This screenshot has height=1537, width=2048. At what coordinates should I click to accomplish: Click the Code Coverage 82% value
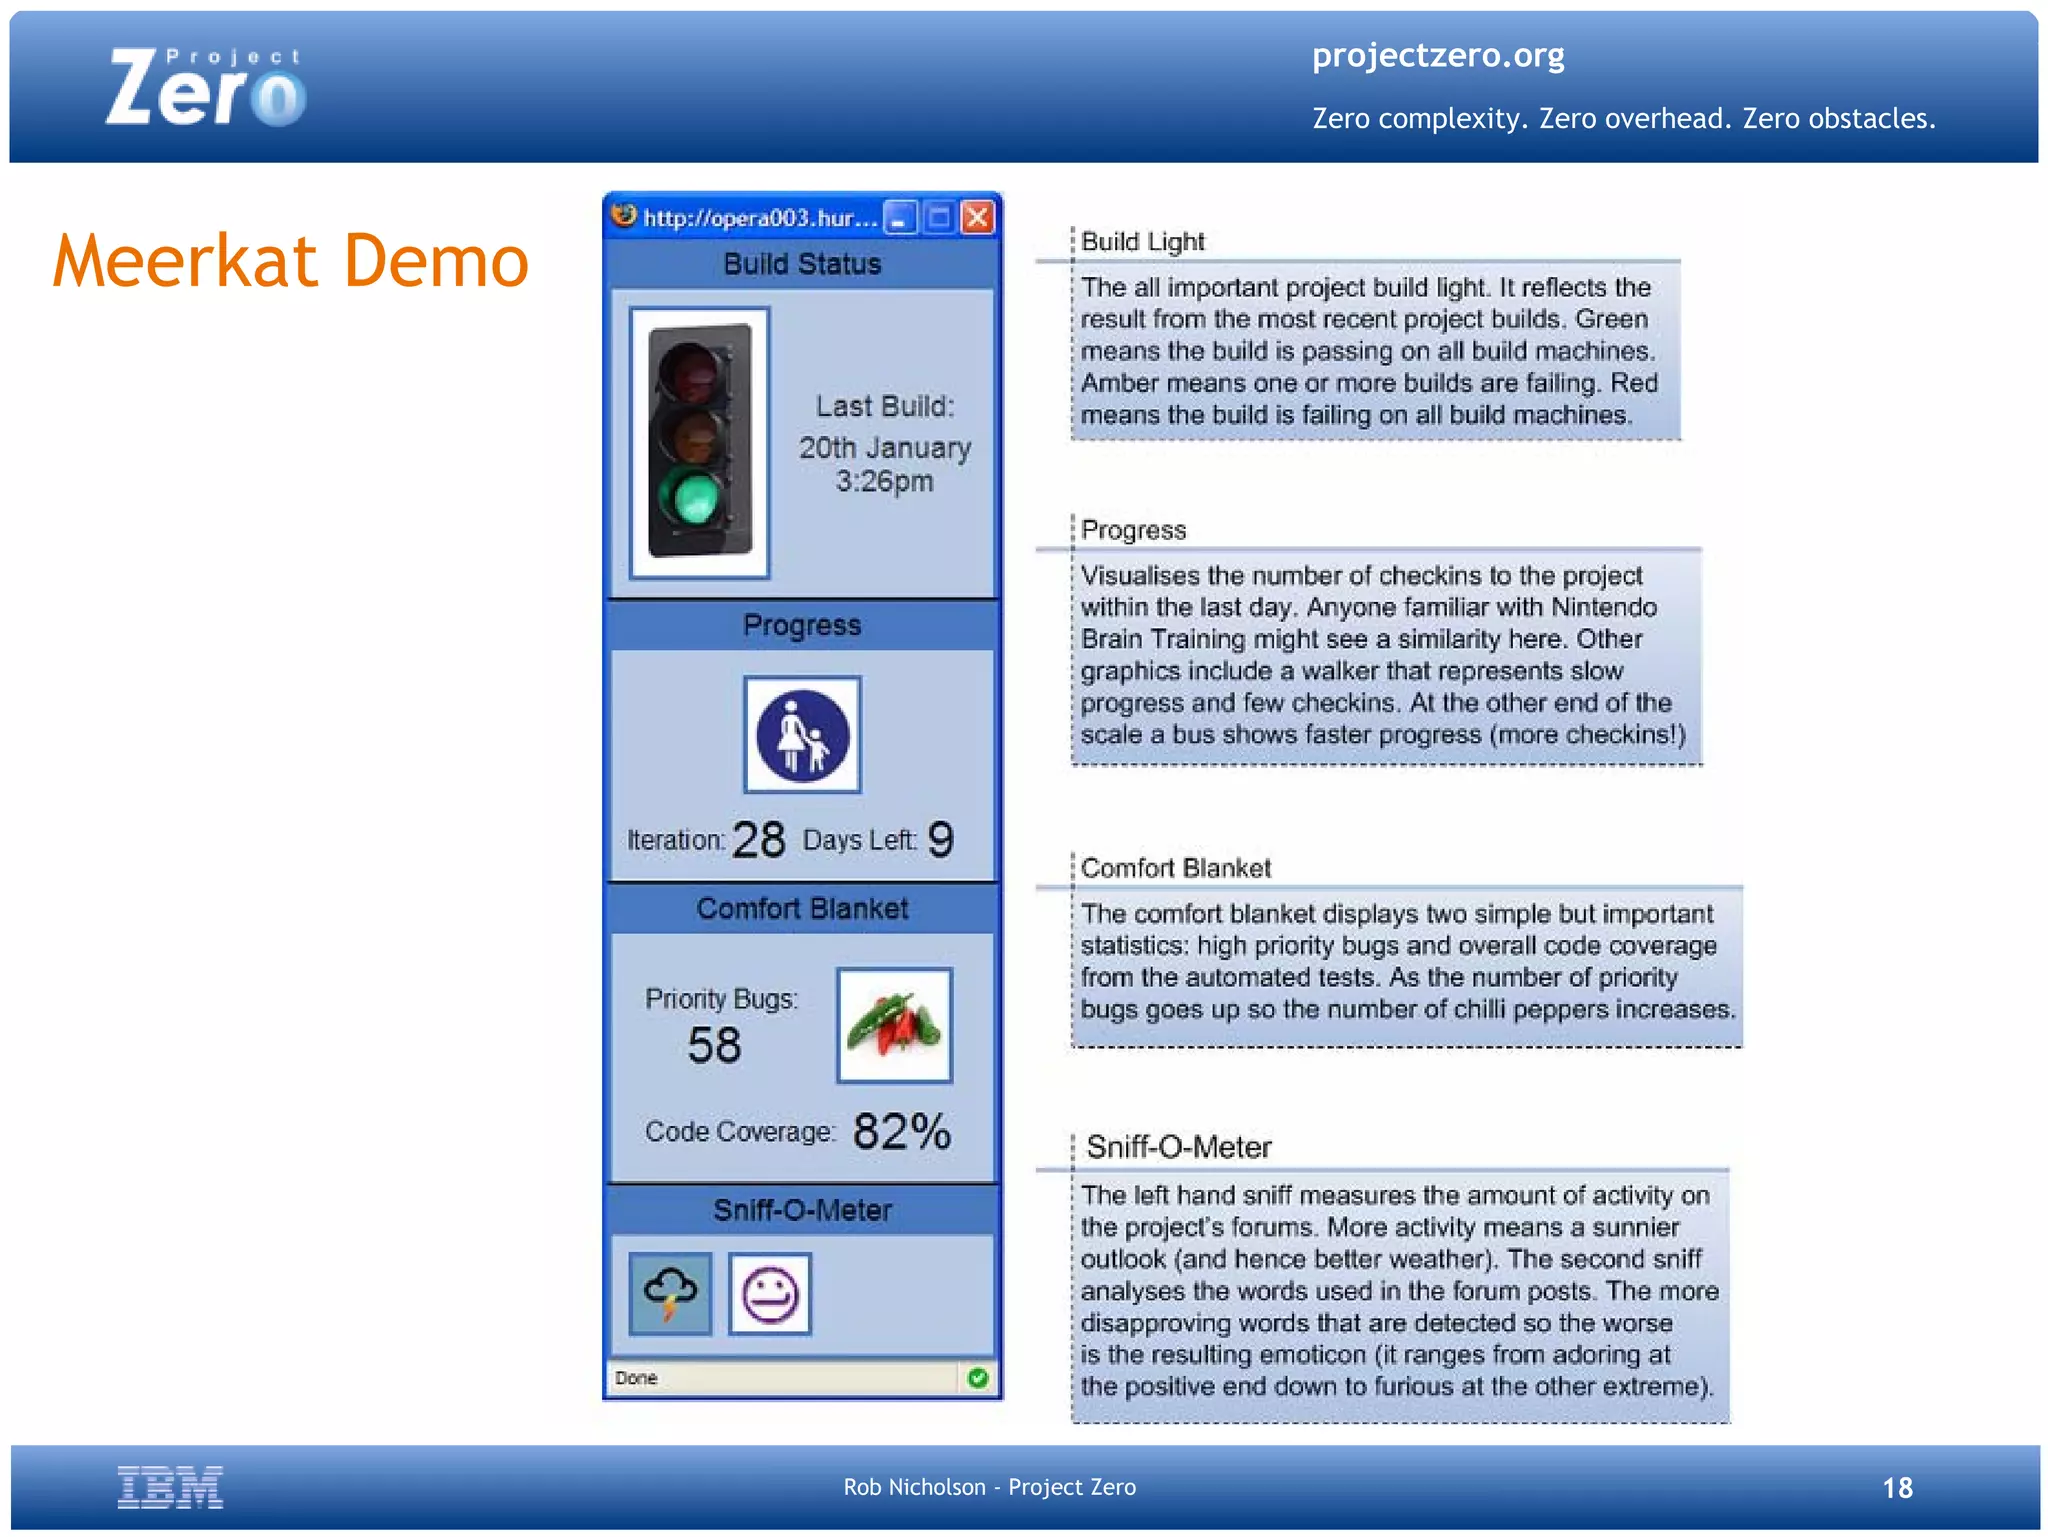point(901,1131)
